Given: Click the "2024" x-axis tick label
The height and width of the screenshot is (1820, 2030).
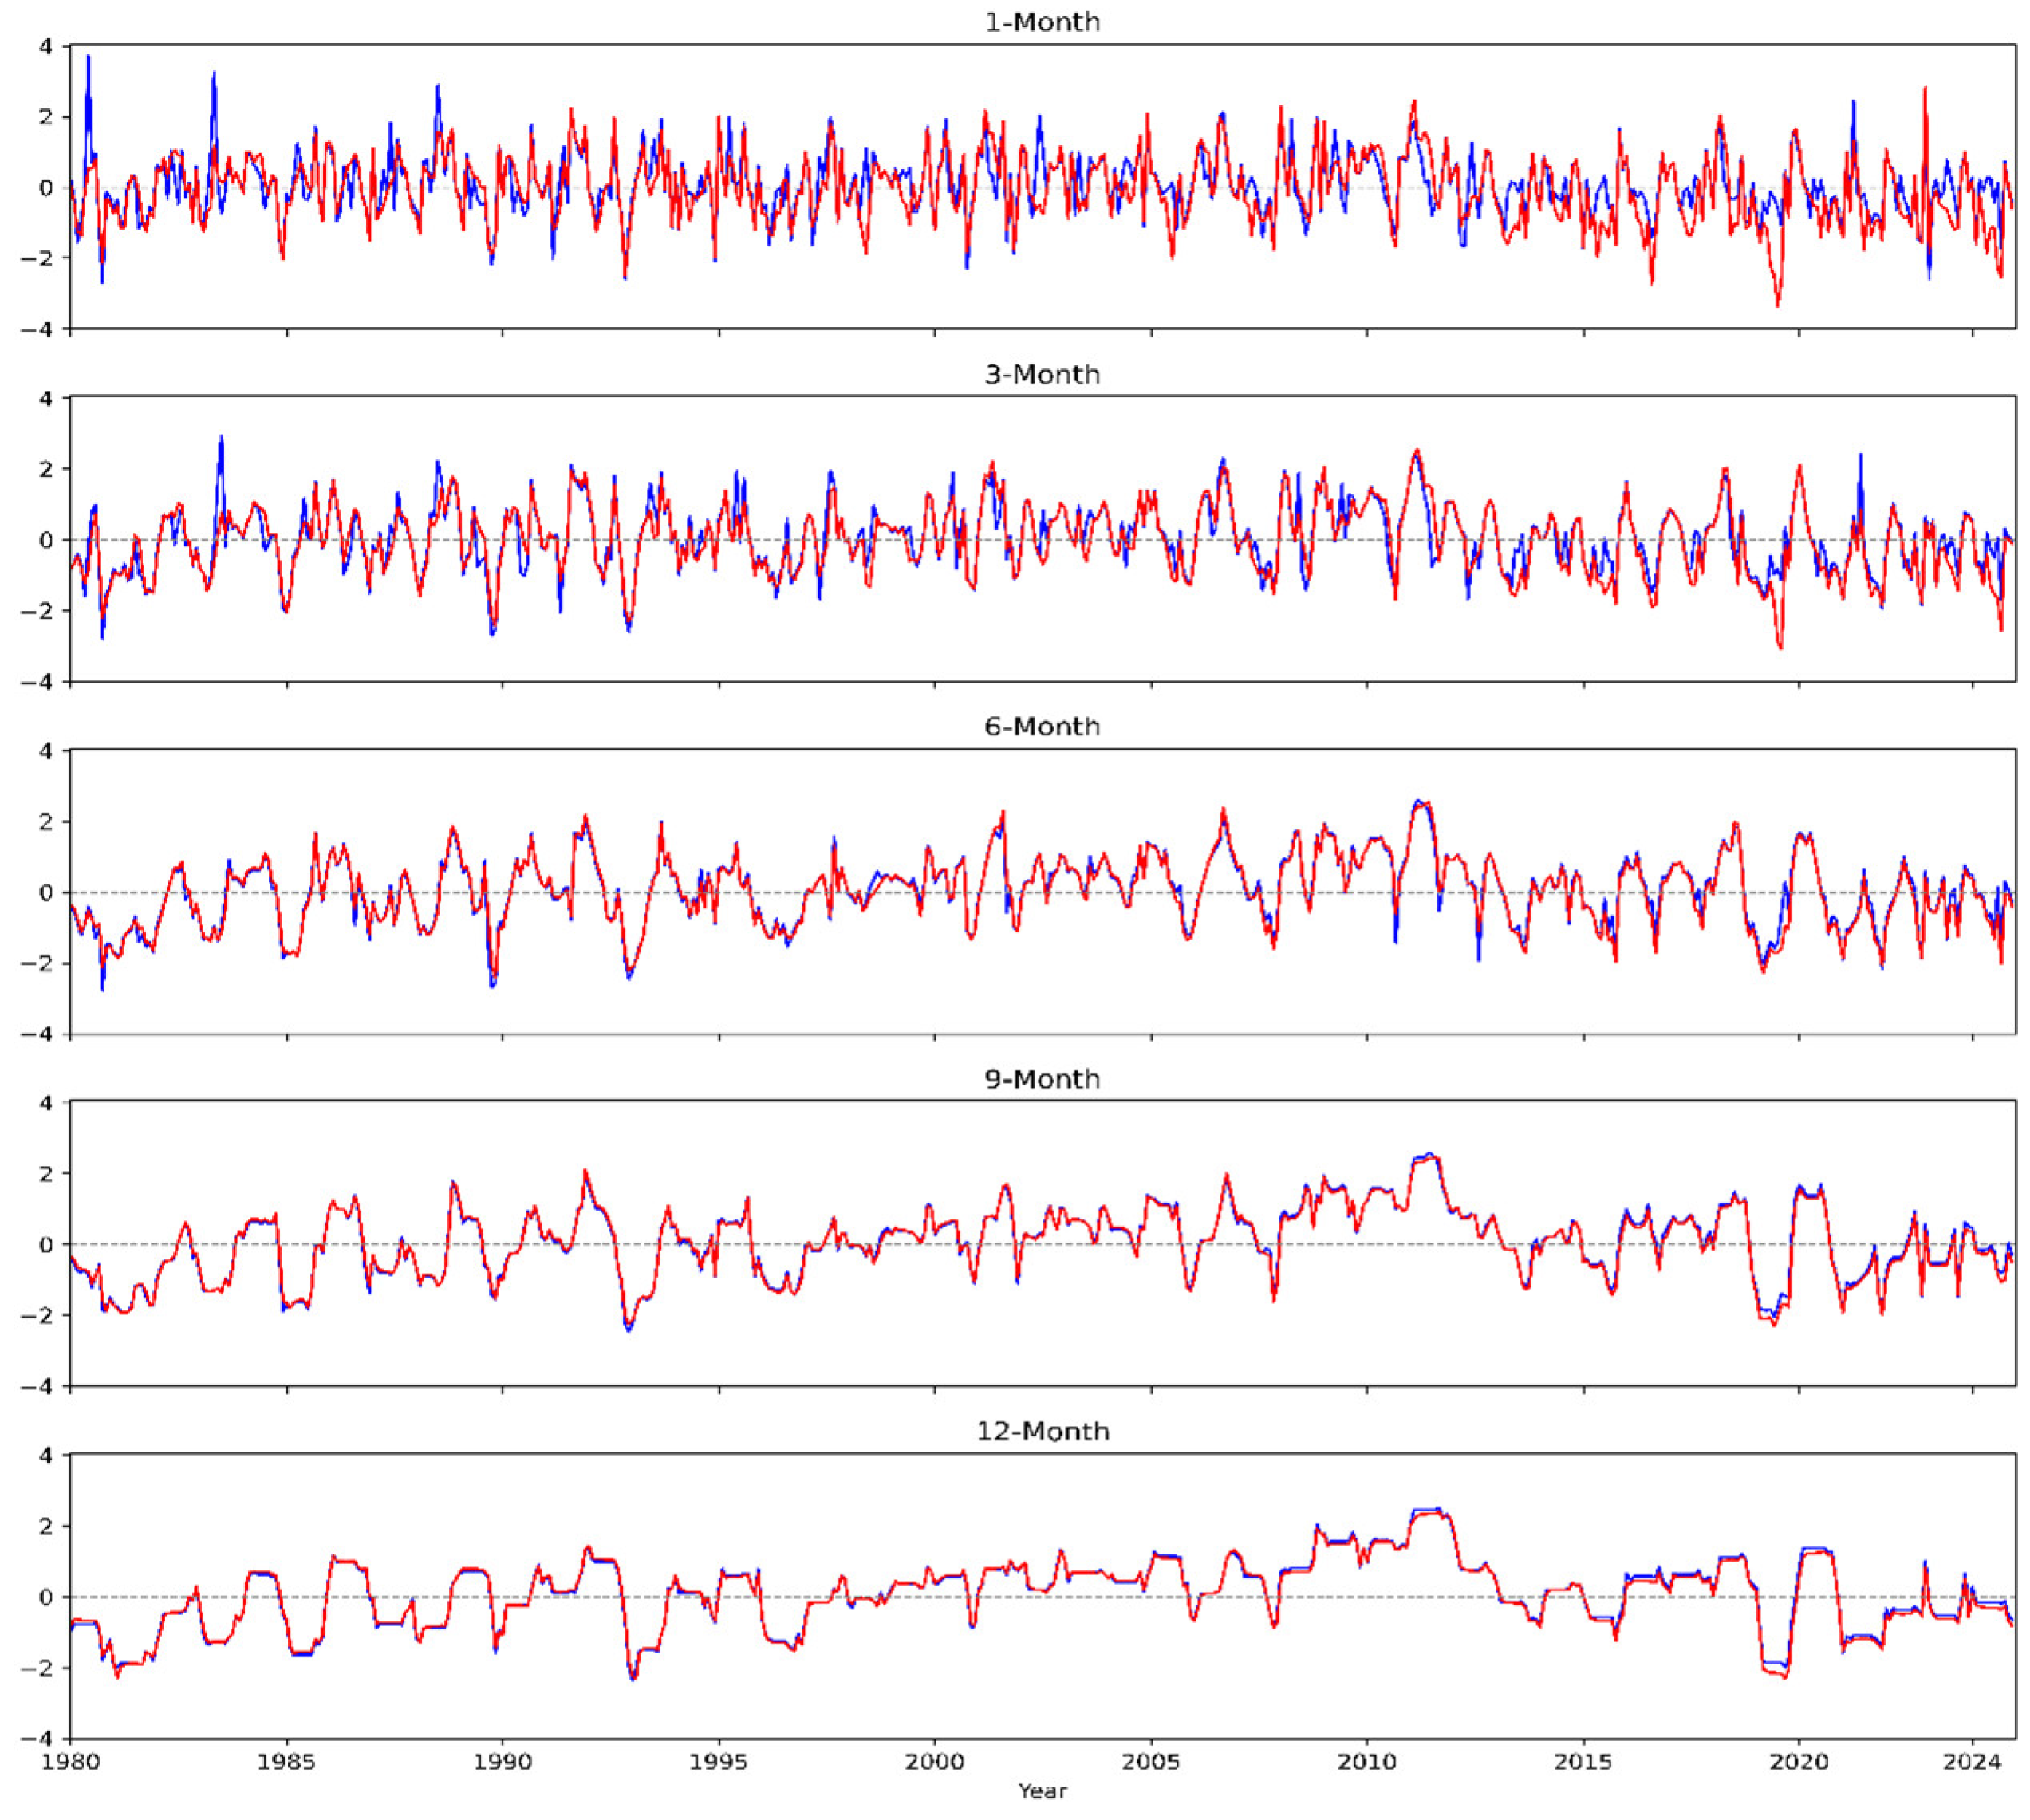Looking at the screenshot, I should click(1972, 1762).
